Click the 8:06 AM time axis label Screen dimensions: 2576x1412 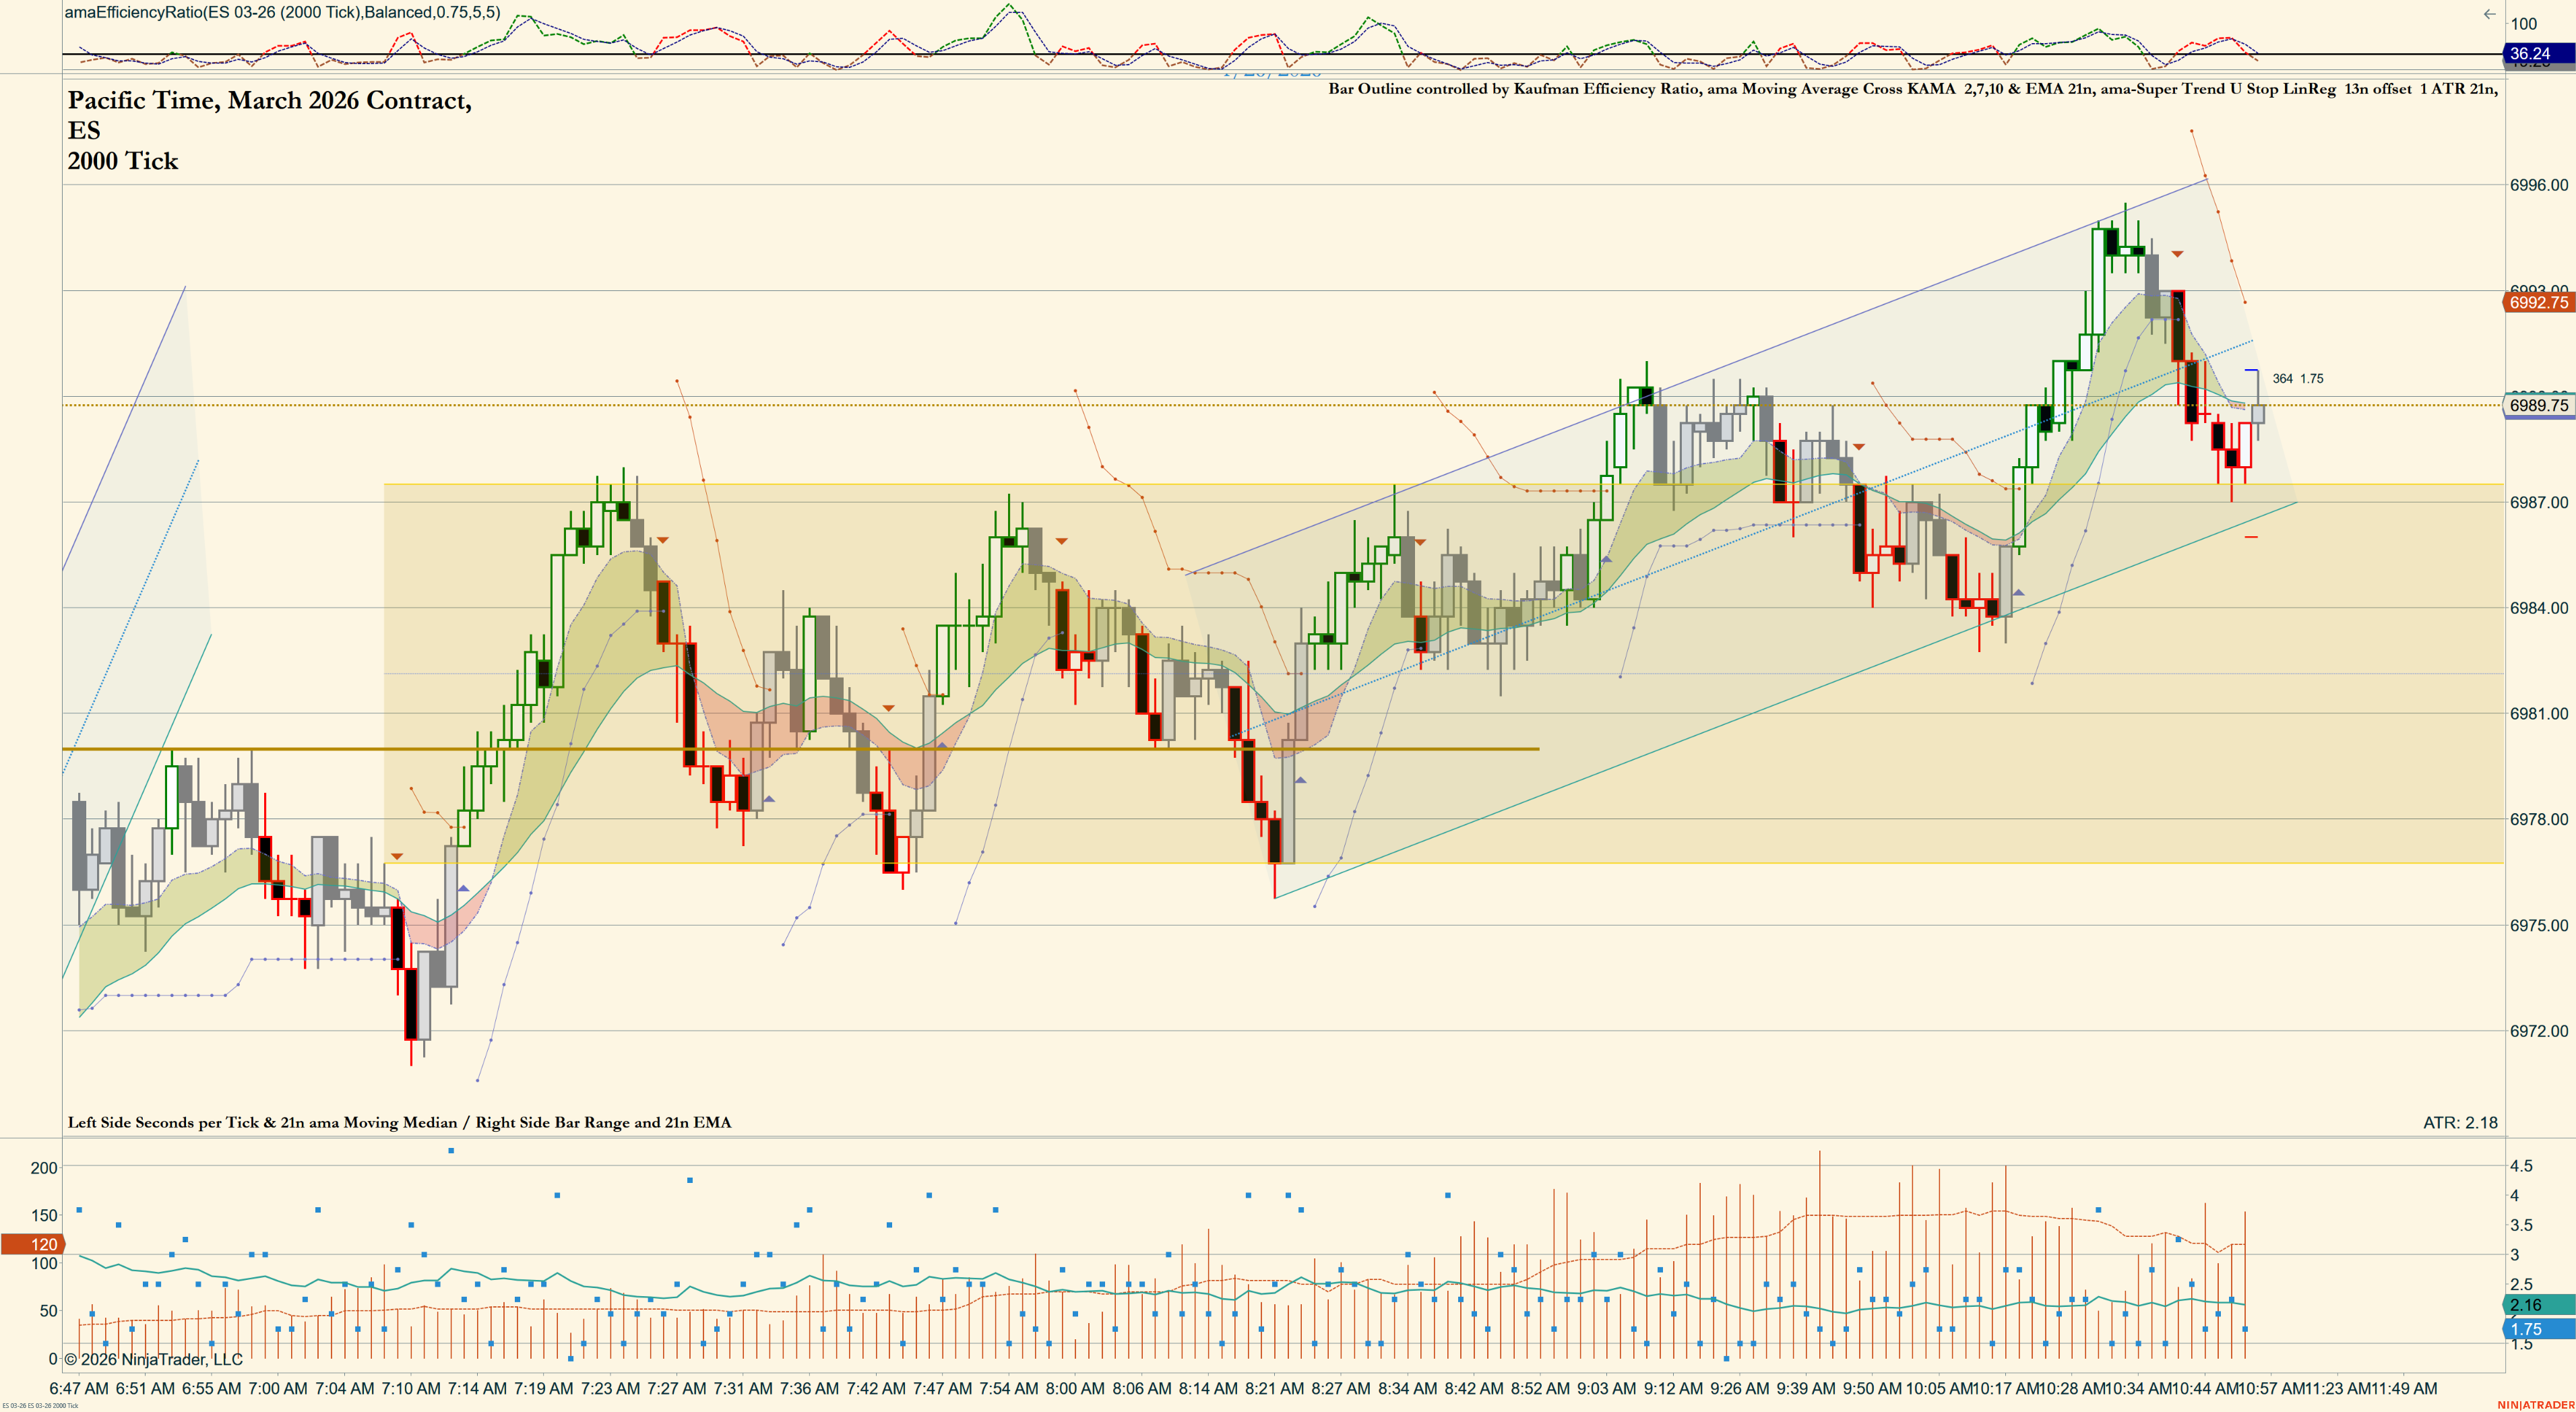pos(1142,1389)
